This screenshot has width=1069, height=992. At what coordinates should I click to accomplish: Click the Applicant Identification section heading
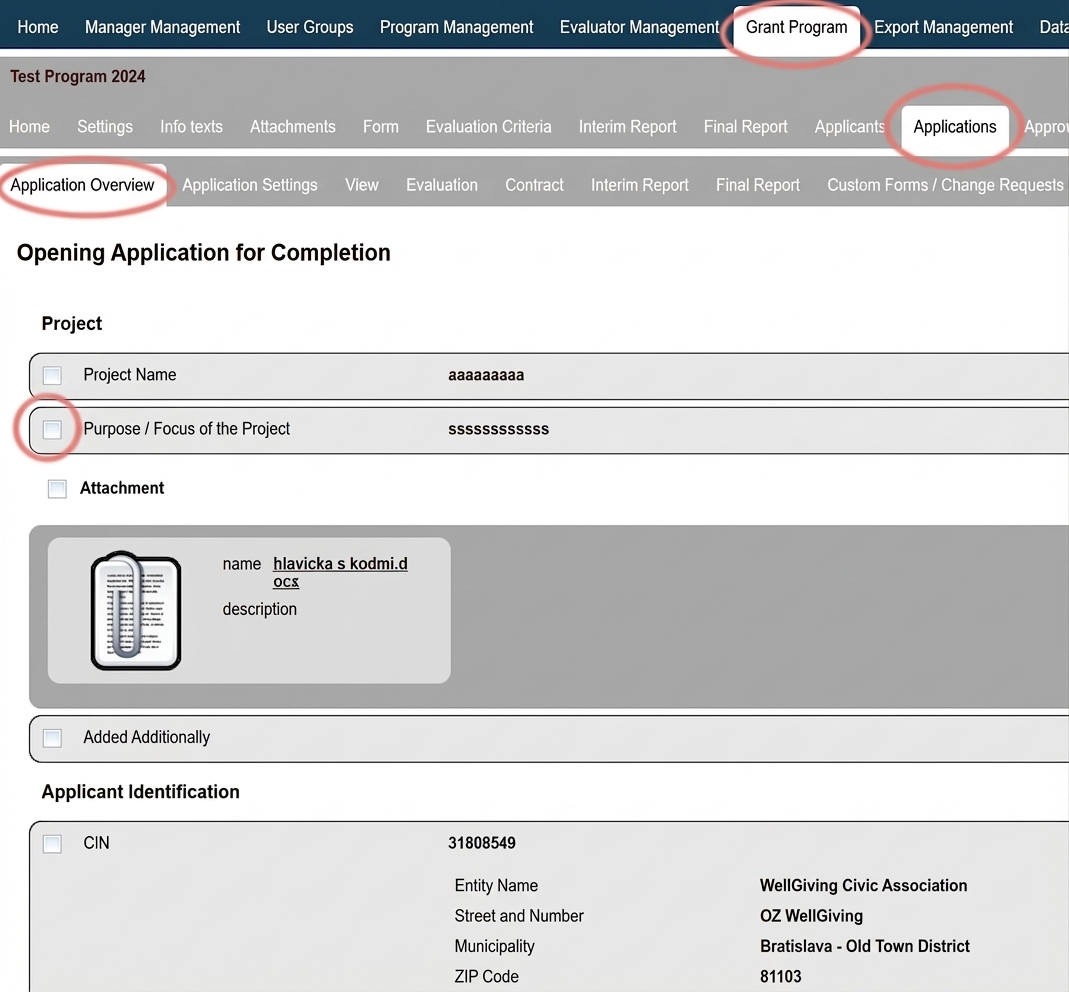(140, 792)
